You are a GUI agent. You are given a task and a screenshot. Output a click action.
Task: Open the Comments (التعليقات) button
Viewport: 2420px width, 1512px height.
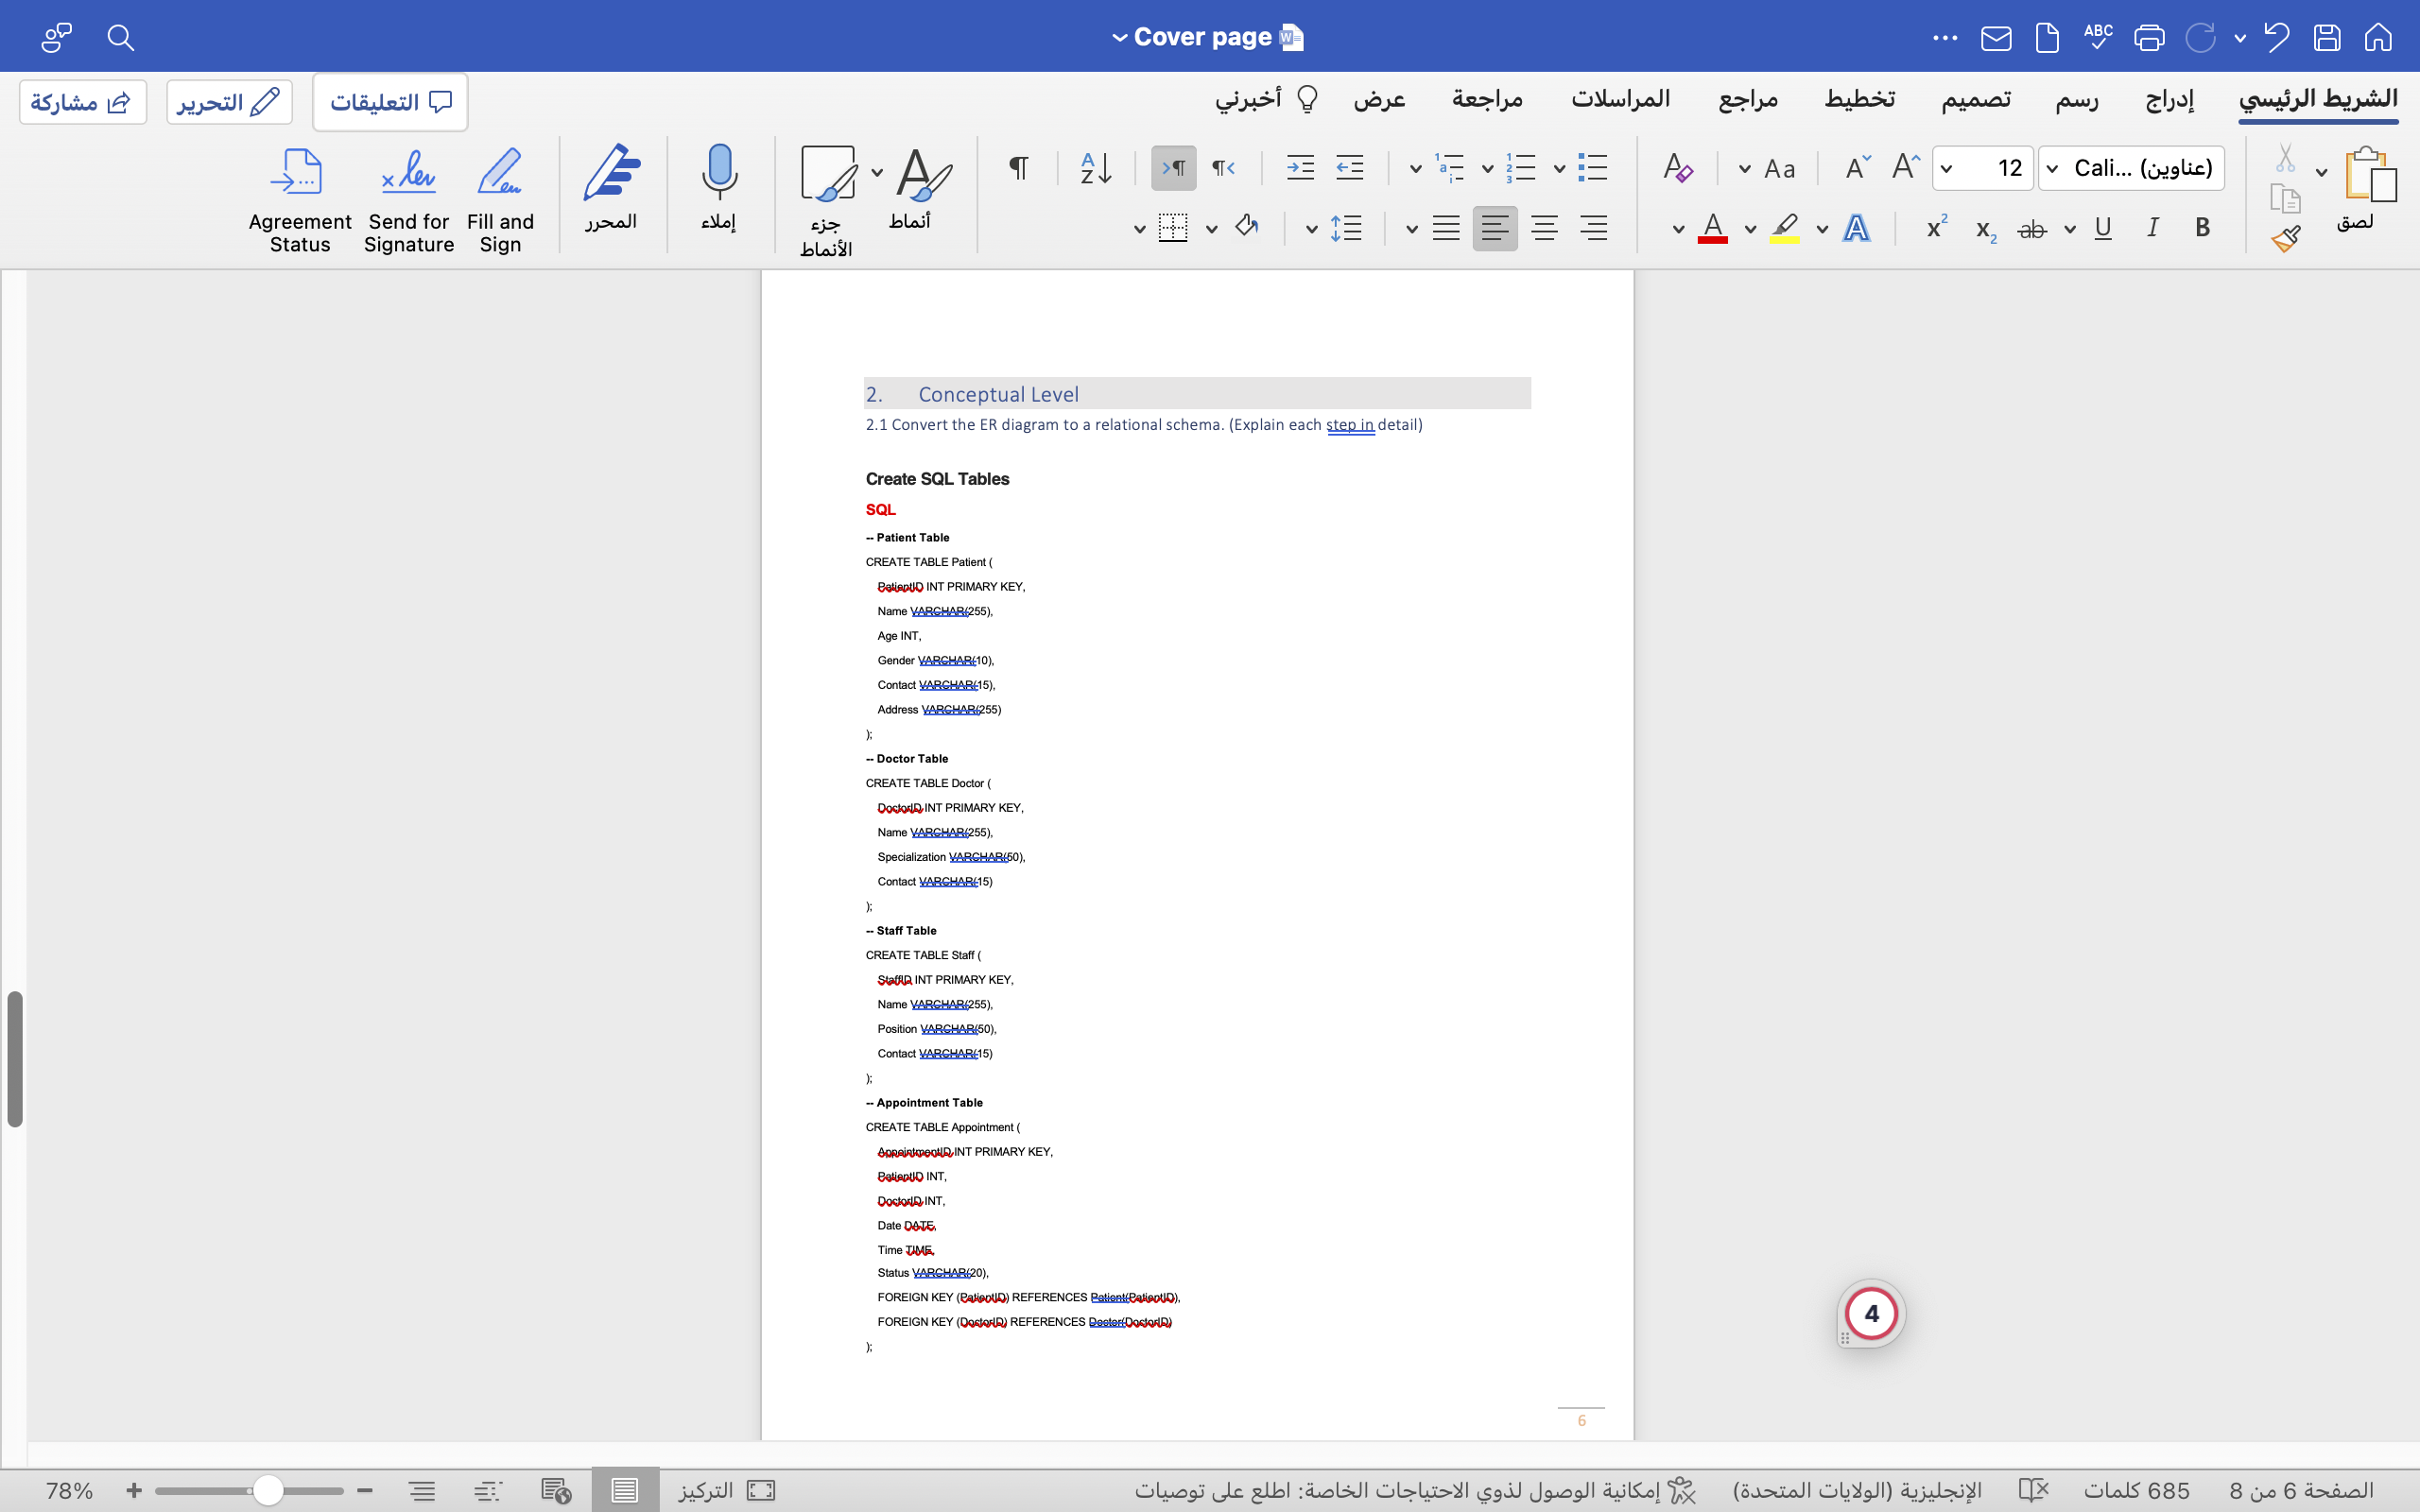click(390, 102)
